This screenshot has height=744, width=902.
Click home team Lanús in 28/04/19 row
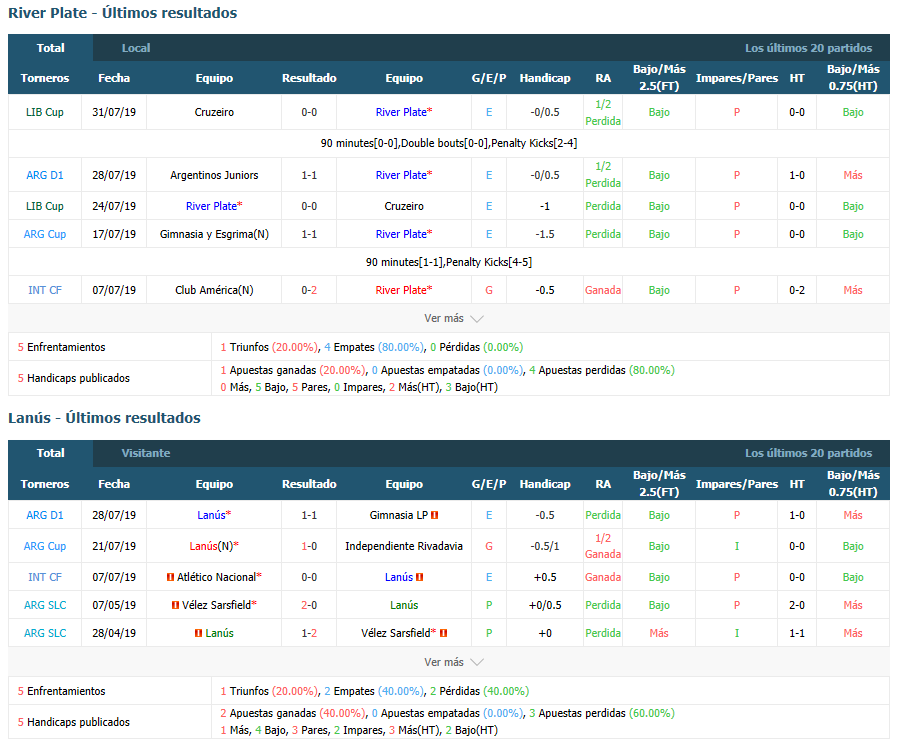(219, 633)
